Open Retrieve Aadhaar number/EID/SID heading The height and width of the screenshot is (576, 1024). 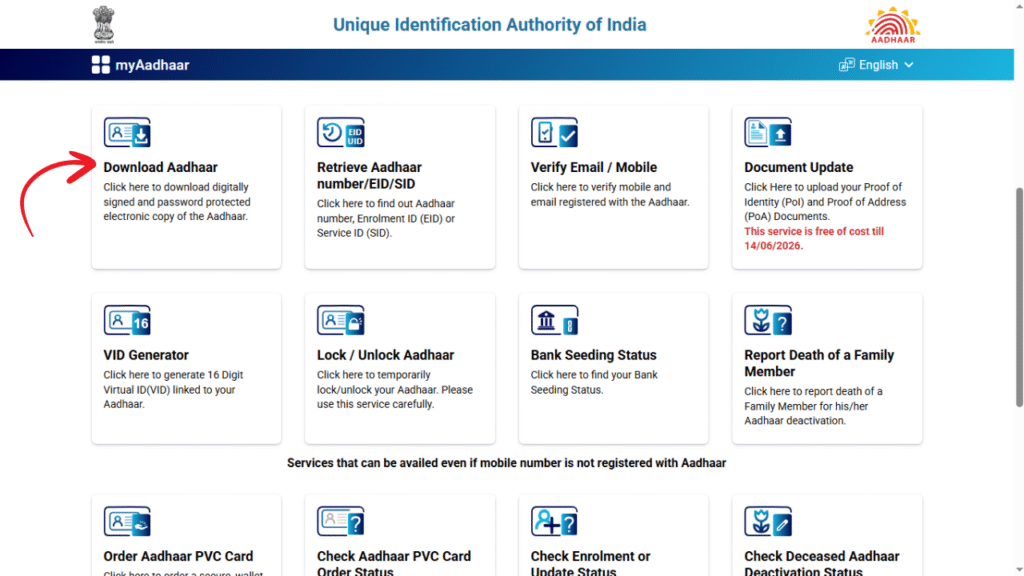pyautogui.click(x=370, y=176)
